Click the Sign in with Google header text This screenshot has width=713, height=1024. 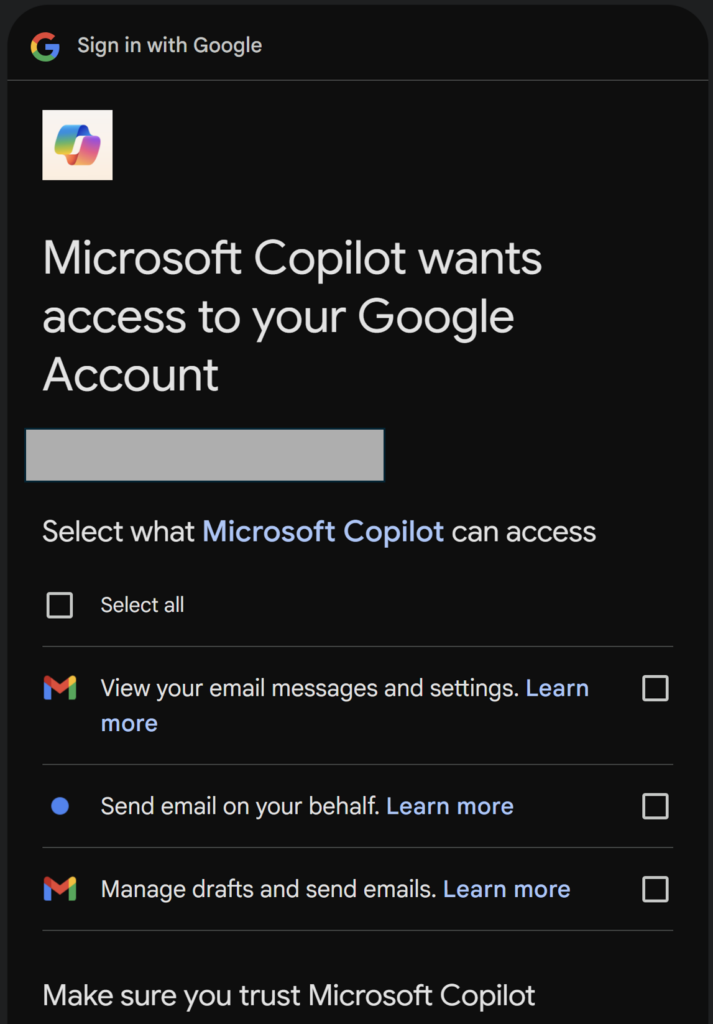(x=170, y=46)
